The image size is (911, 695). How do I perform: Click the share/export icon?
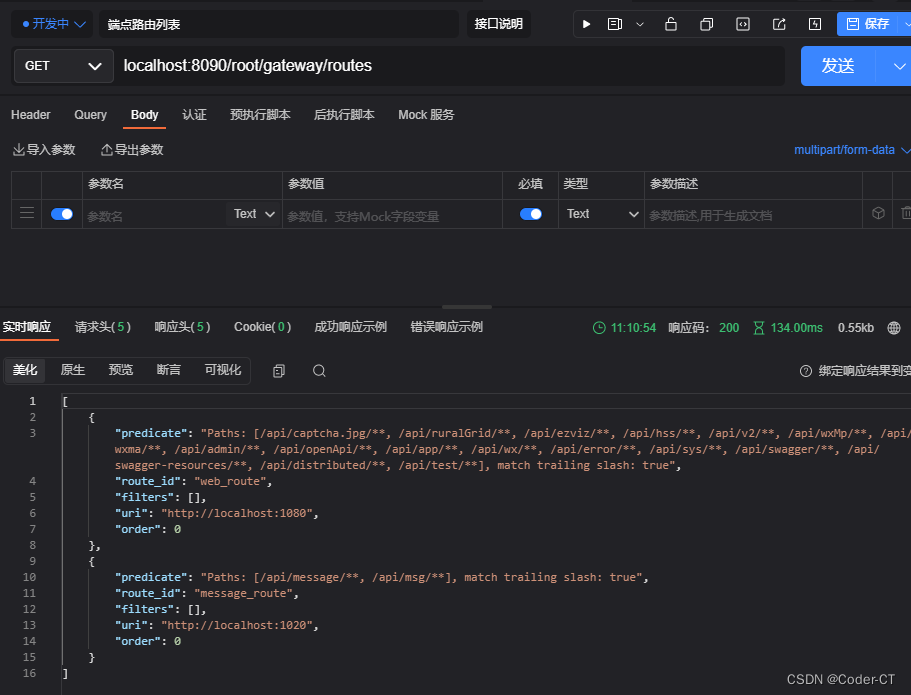779,24
